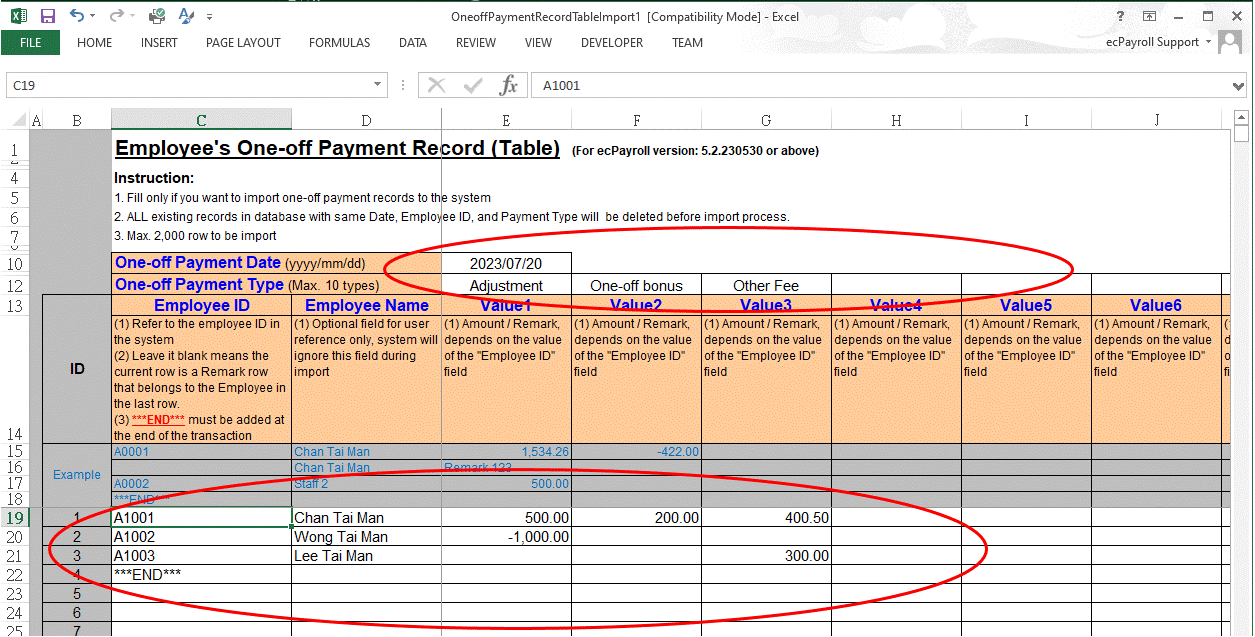Open the Redo history dropdown arrow
The image size is (1255, 637).
[x=132, y=17]
